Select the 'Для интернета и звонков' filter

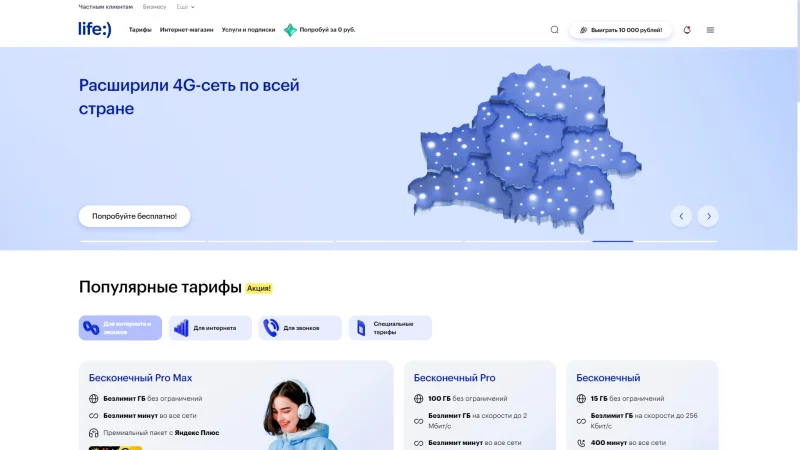tap(120, 328)
